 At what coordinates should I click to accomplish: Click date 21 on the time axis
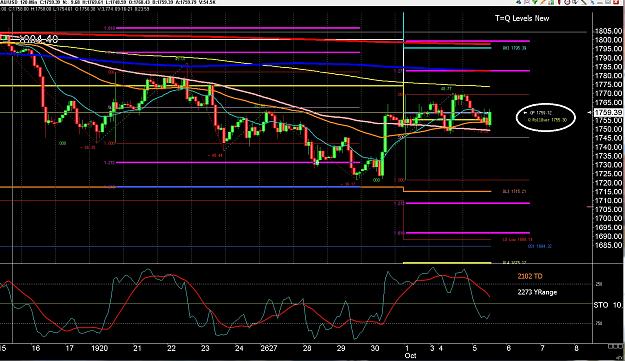(x=137, y=348)
